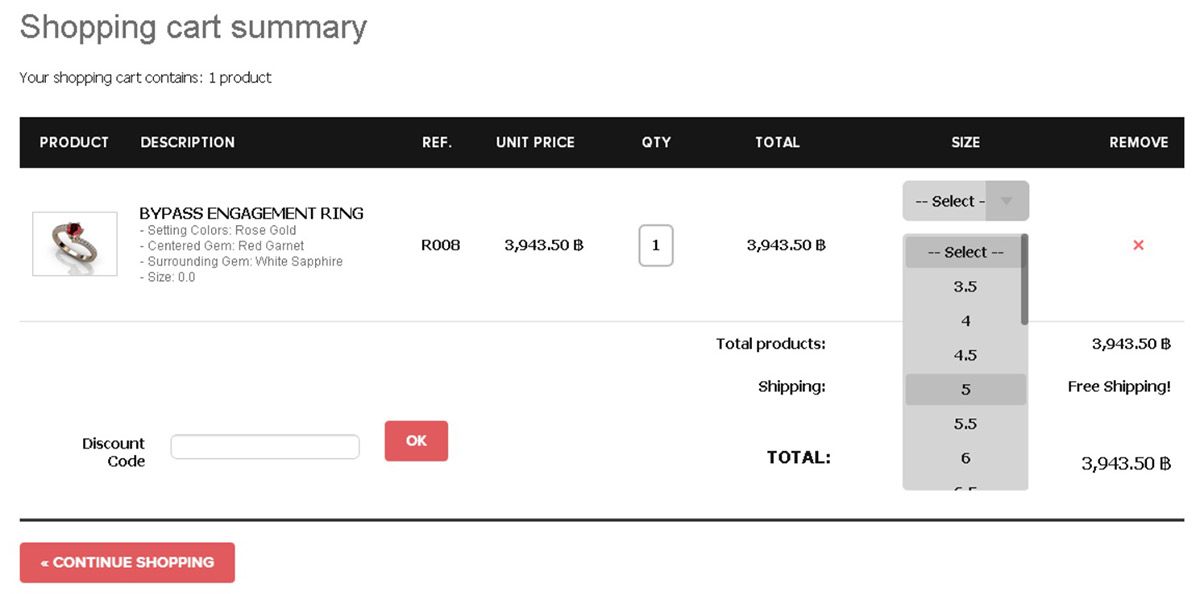The height and width of the screenshot is (594, 1200).
Task: Click the Remove column header
Action: click(x=1138, y=142)
